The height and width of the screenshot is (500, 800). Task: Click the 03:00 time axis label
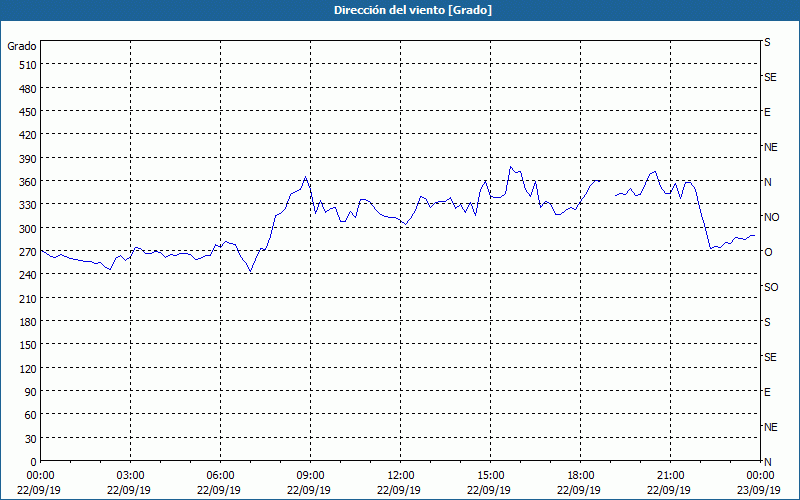(130, 476)
